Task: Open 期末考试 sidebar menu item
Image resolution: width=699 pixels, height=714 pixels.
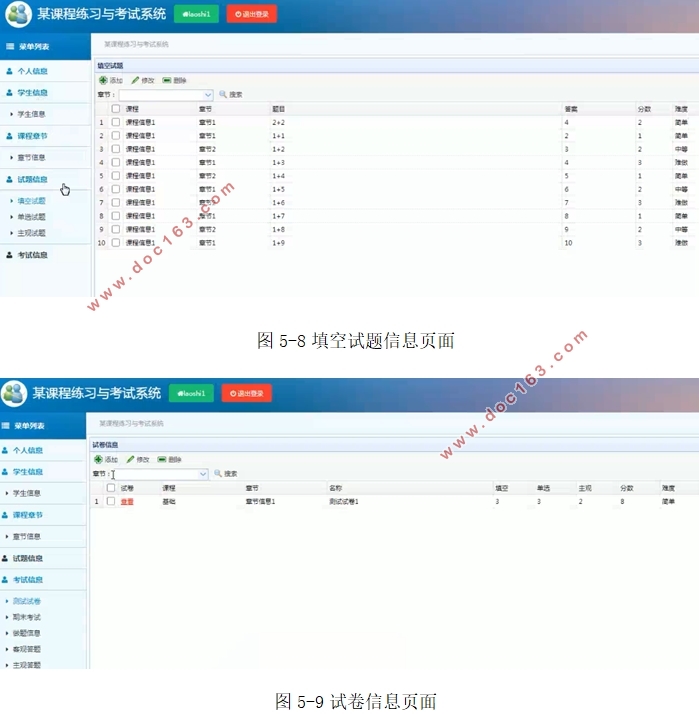Action: pos(27,617)
